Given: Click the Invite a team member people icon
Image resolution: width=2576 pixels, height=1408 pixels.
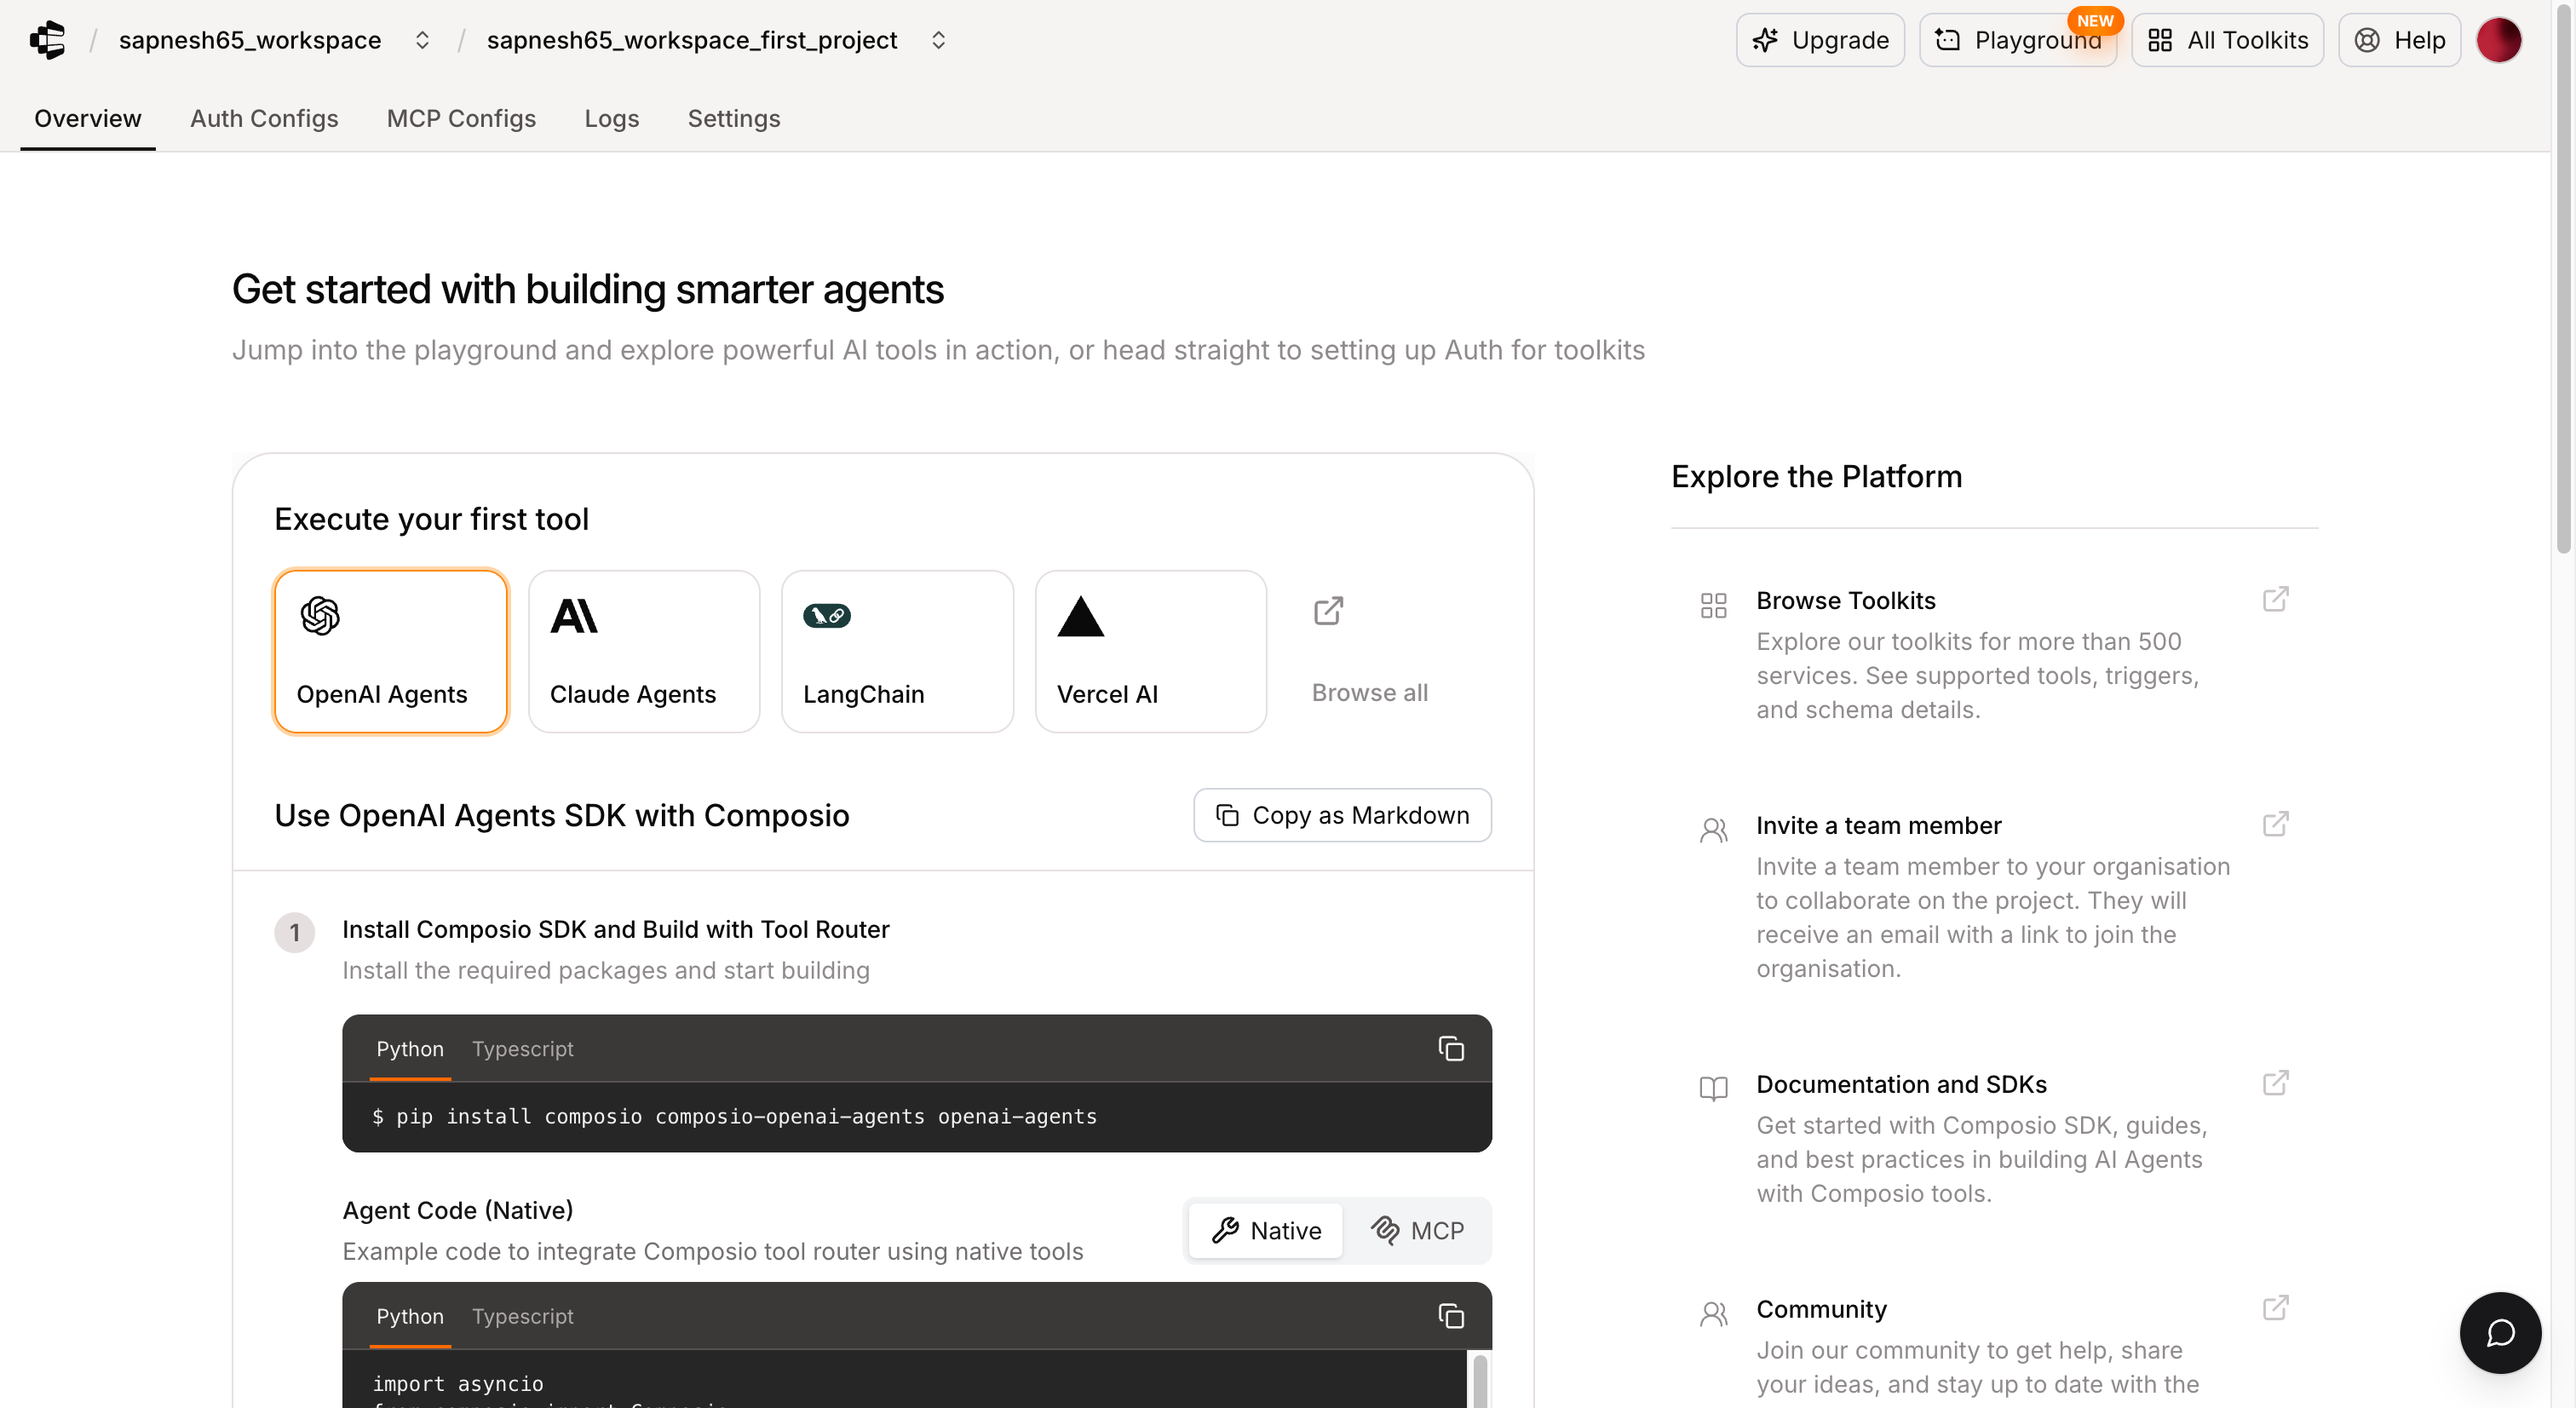Looking at the screenshot, I should pos(1714,830).
